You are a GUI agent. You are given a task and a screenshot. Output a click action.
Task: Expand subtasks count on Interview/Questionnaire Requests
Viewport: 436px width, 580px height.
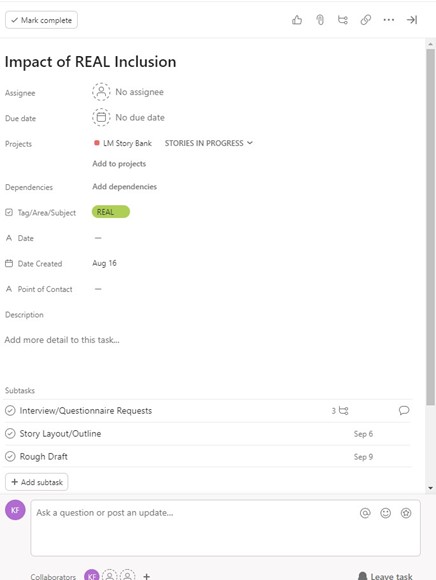click(x=340, y=411)
